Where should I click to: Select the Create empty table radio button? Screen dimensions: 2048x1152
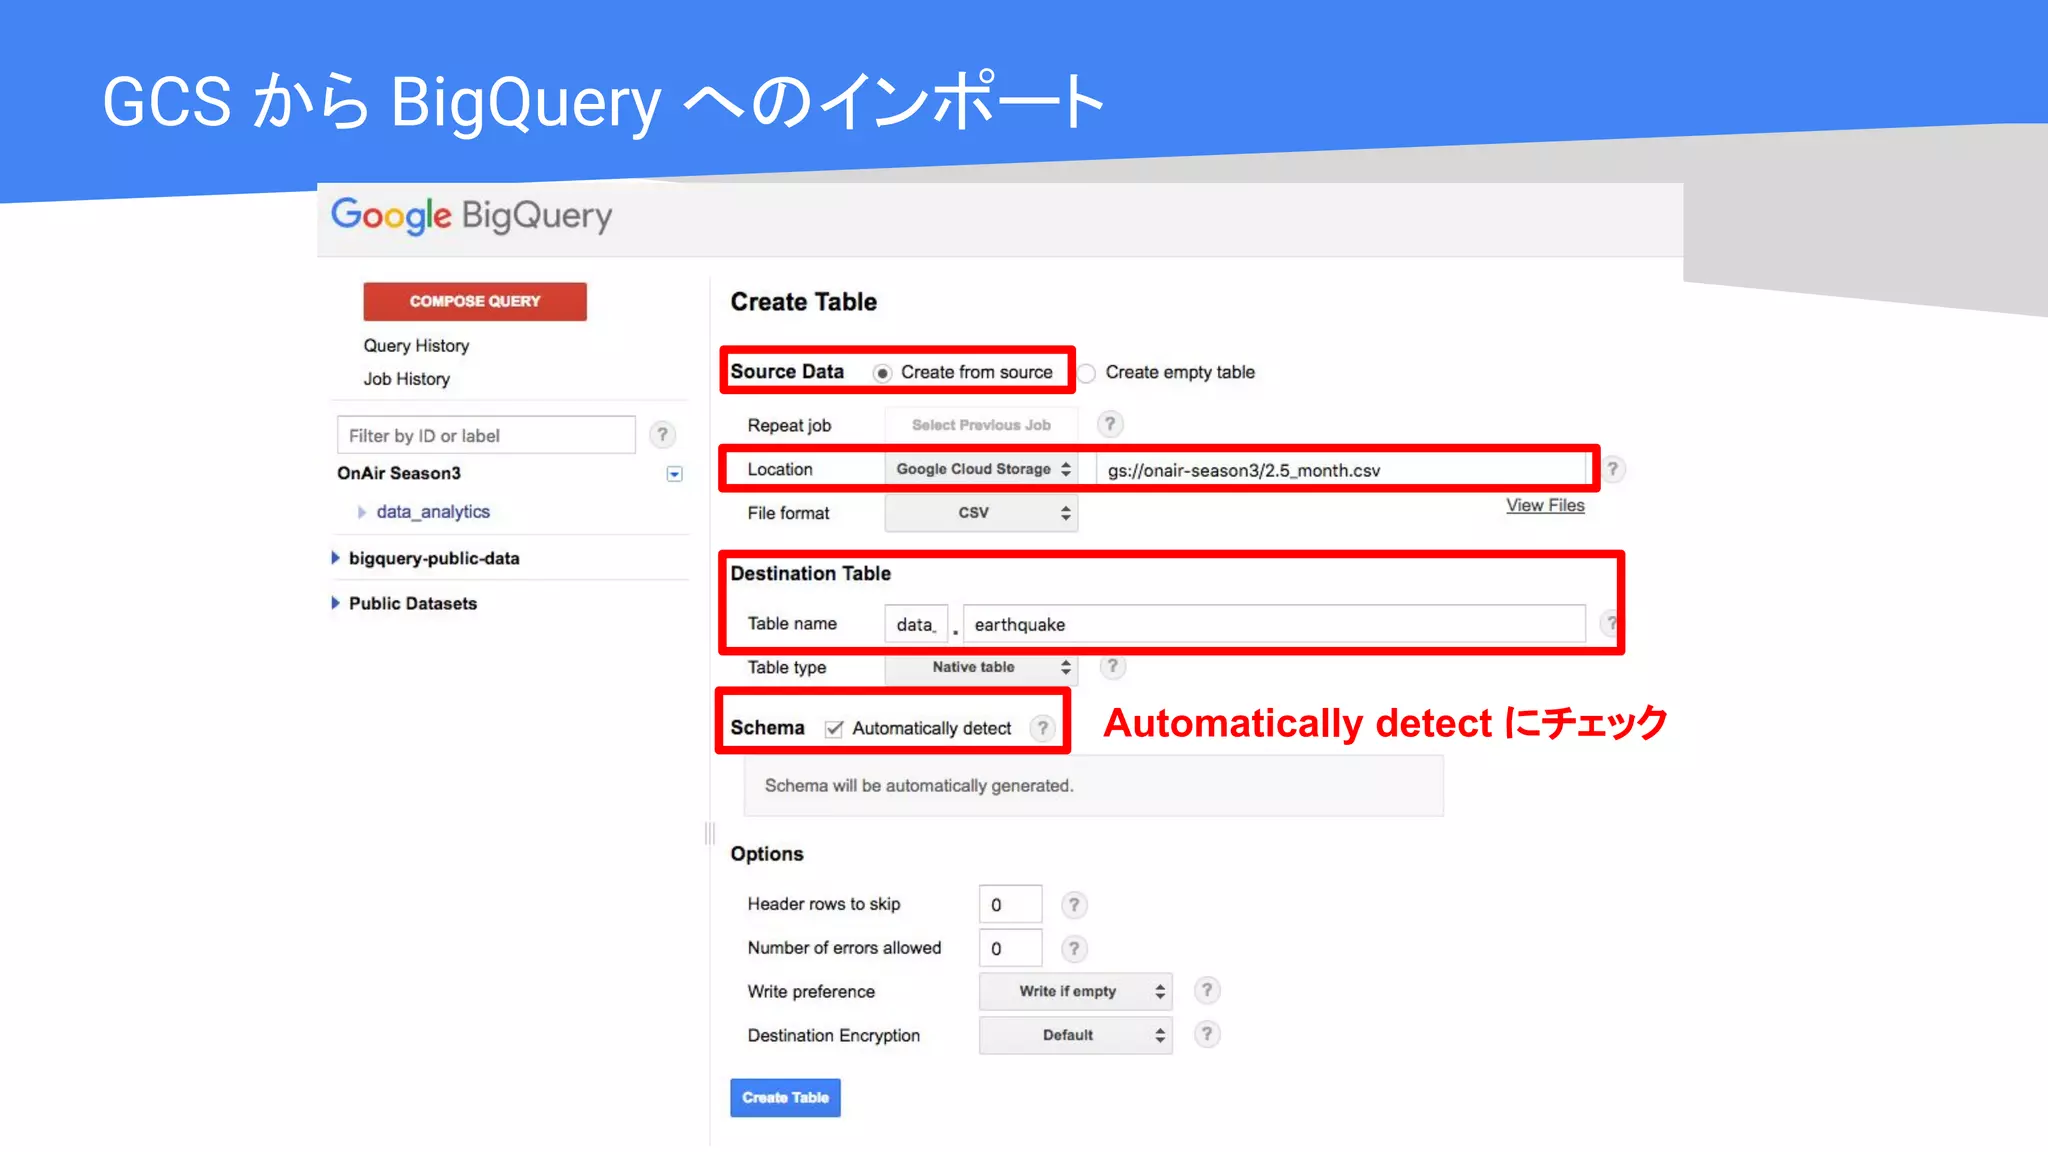1087,373
